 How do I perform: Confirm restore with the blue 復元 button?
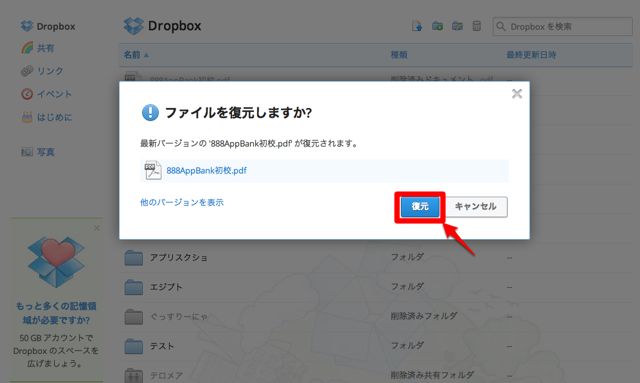420,207
